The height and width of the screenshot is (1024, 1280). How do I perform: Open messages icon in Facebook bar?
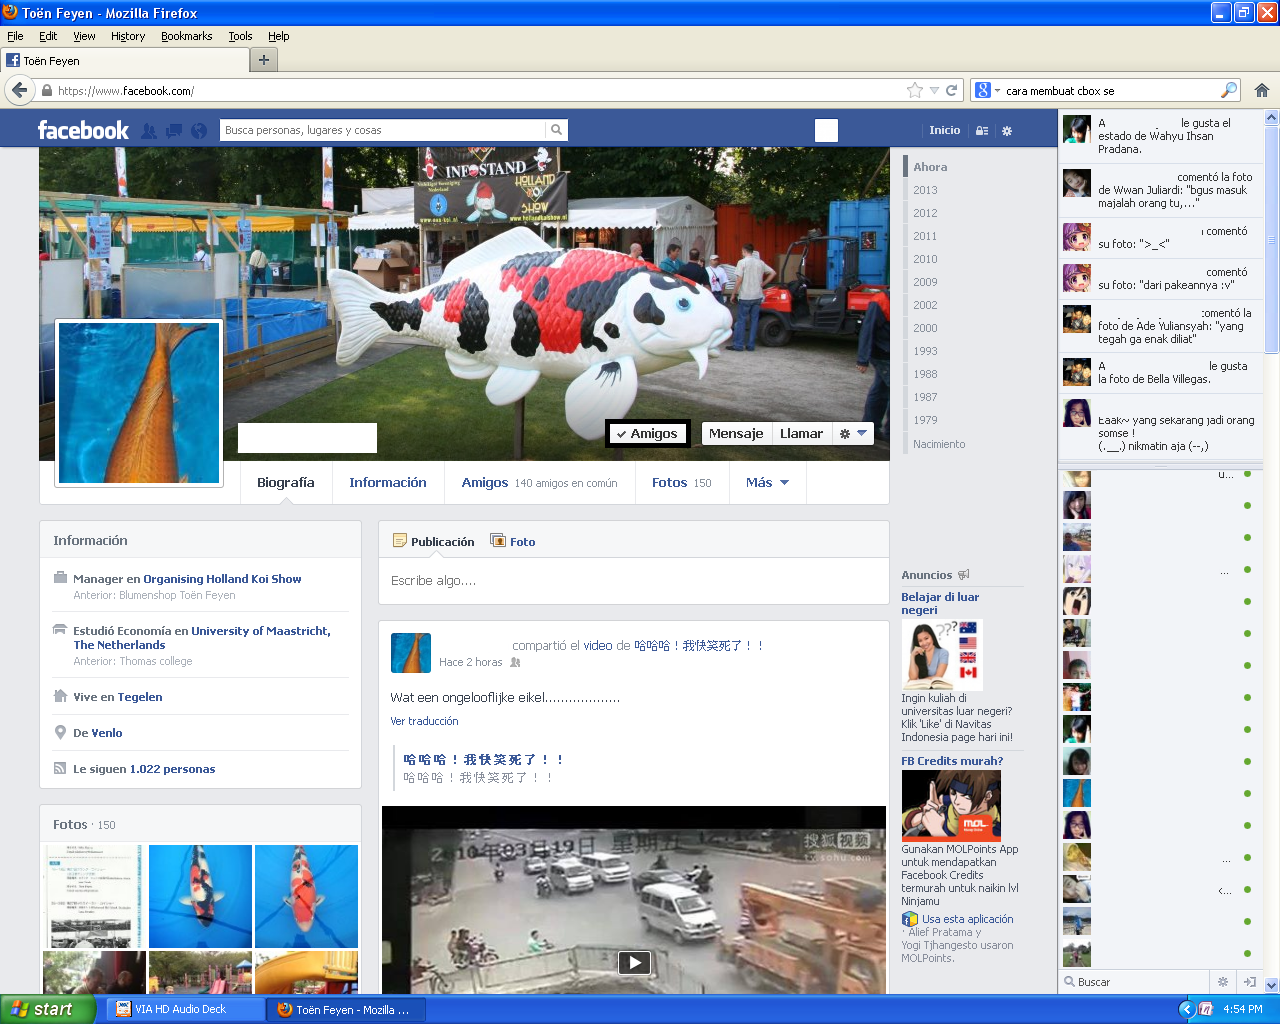174,131
